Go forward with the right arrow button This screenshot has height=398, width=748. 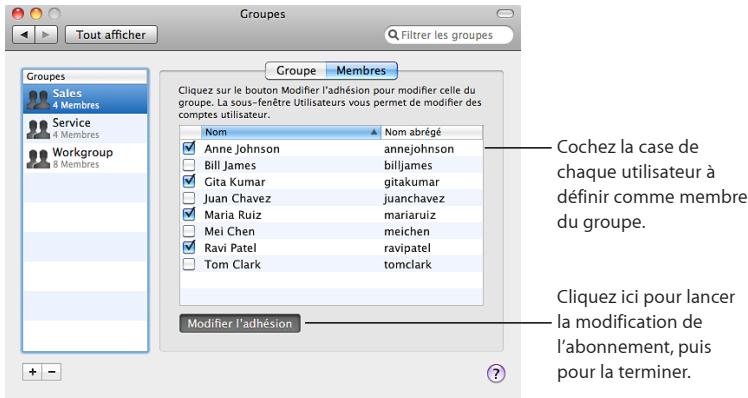coord(46,35)
